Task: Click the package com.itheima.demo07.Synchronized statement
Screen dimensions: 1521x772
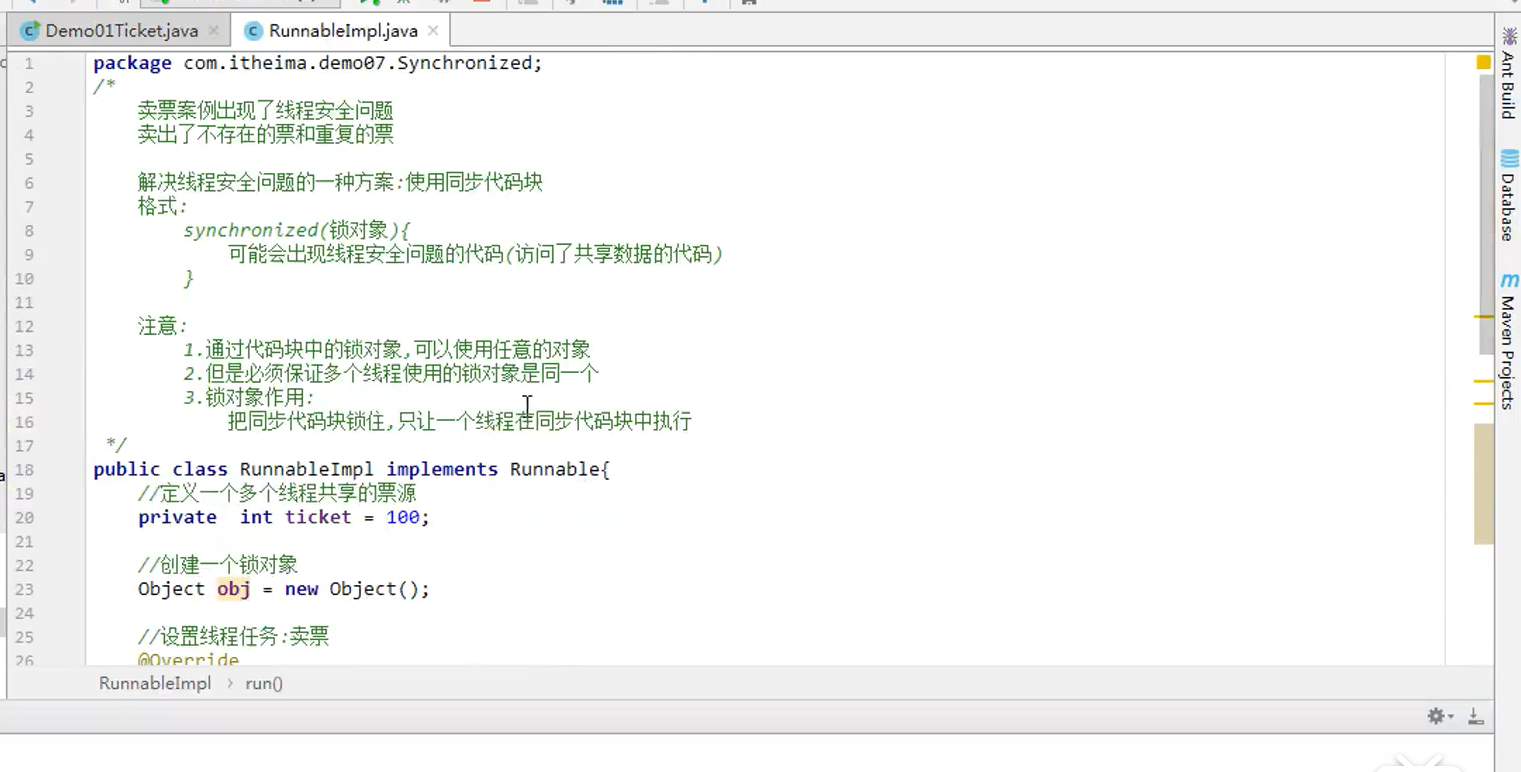Action: click(318, 63)
